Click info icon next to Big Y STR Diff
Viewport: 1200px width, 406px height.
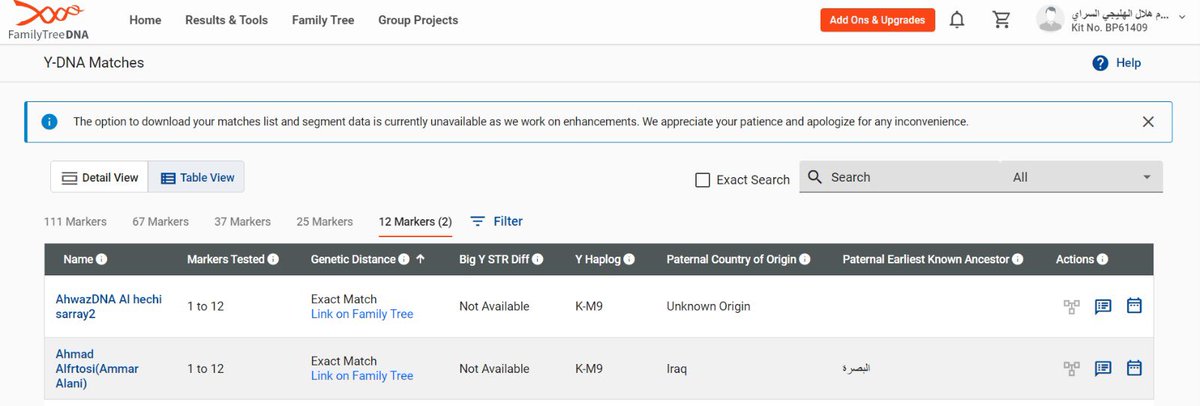(x=538, y=260)
